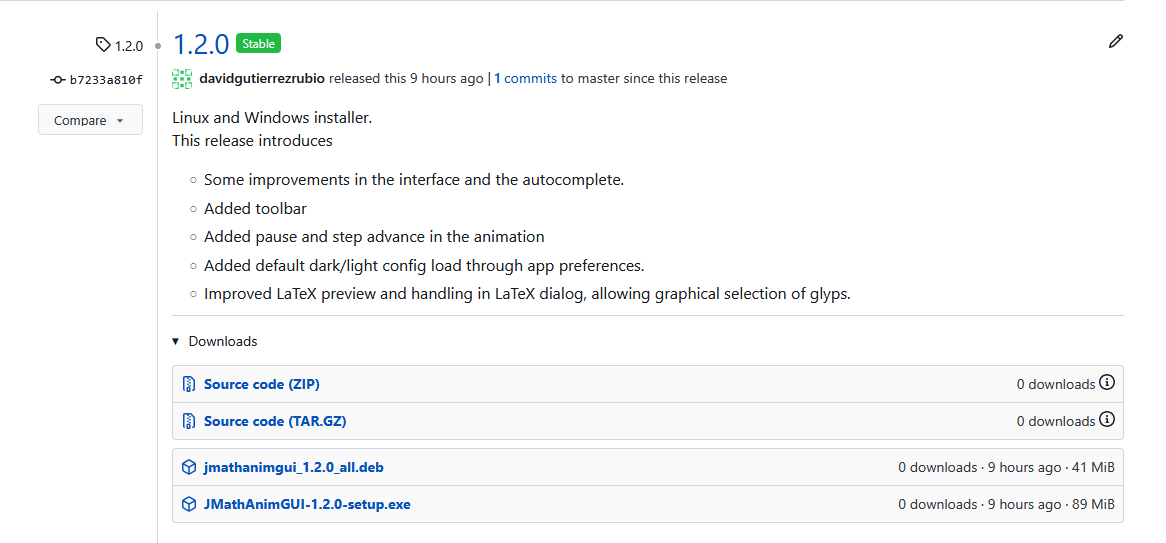Open the Compare dropdown
This screenshot has height=543, width=1166.
click(90, 120)
